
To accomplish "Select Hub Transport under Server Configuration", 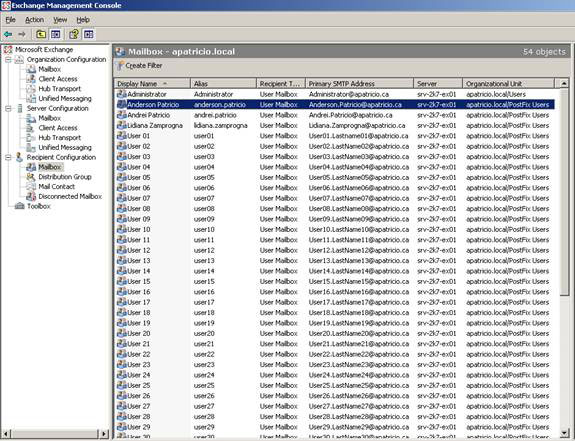I will pos(59,138).
